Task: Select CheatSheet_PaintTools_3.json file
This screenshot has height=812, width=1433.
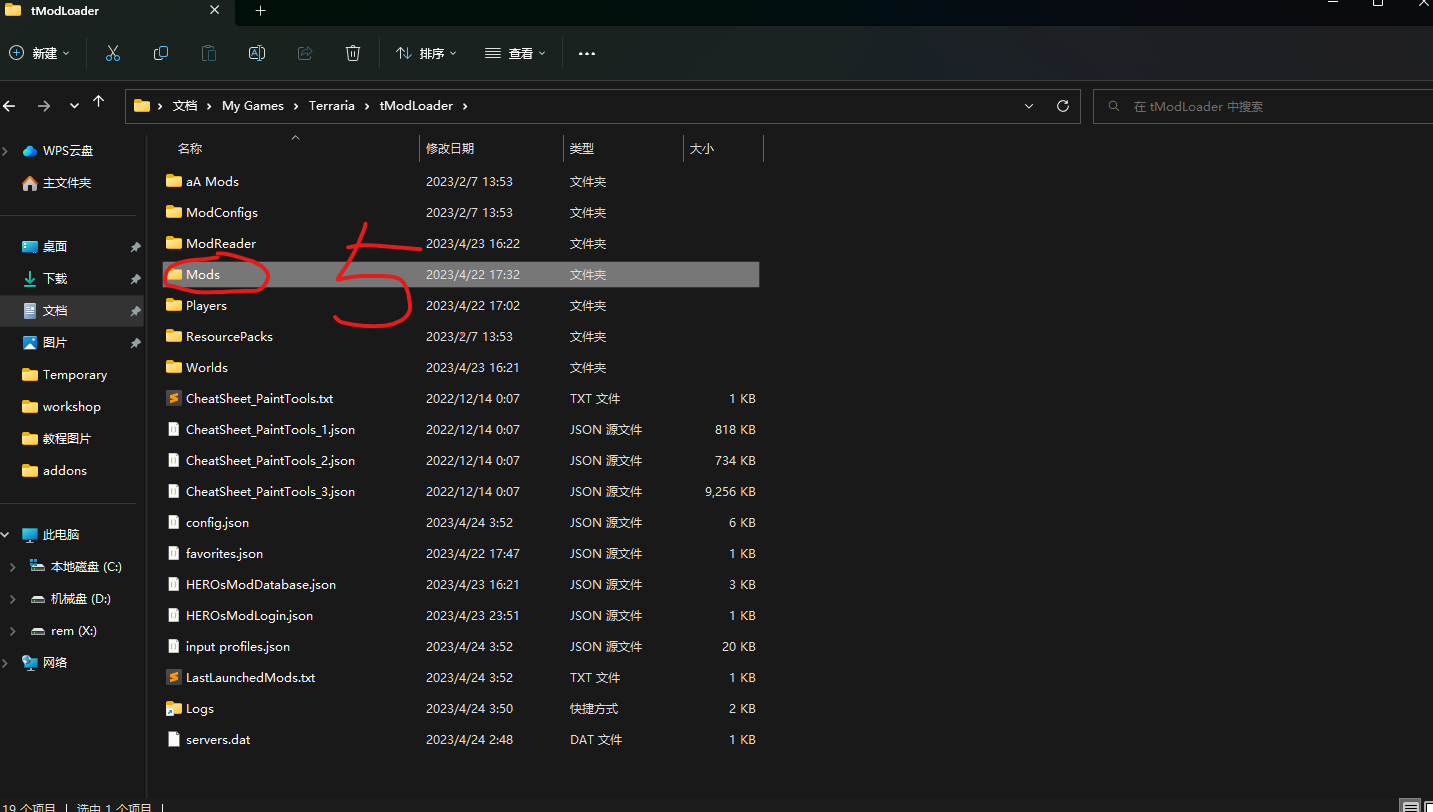Action: (x=461, y=491)
